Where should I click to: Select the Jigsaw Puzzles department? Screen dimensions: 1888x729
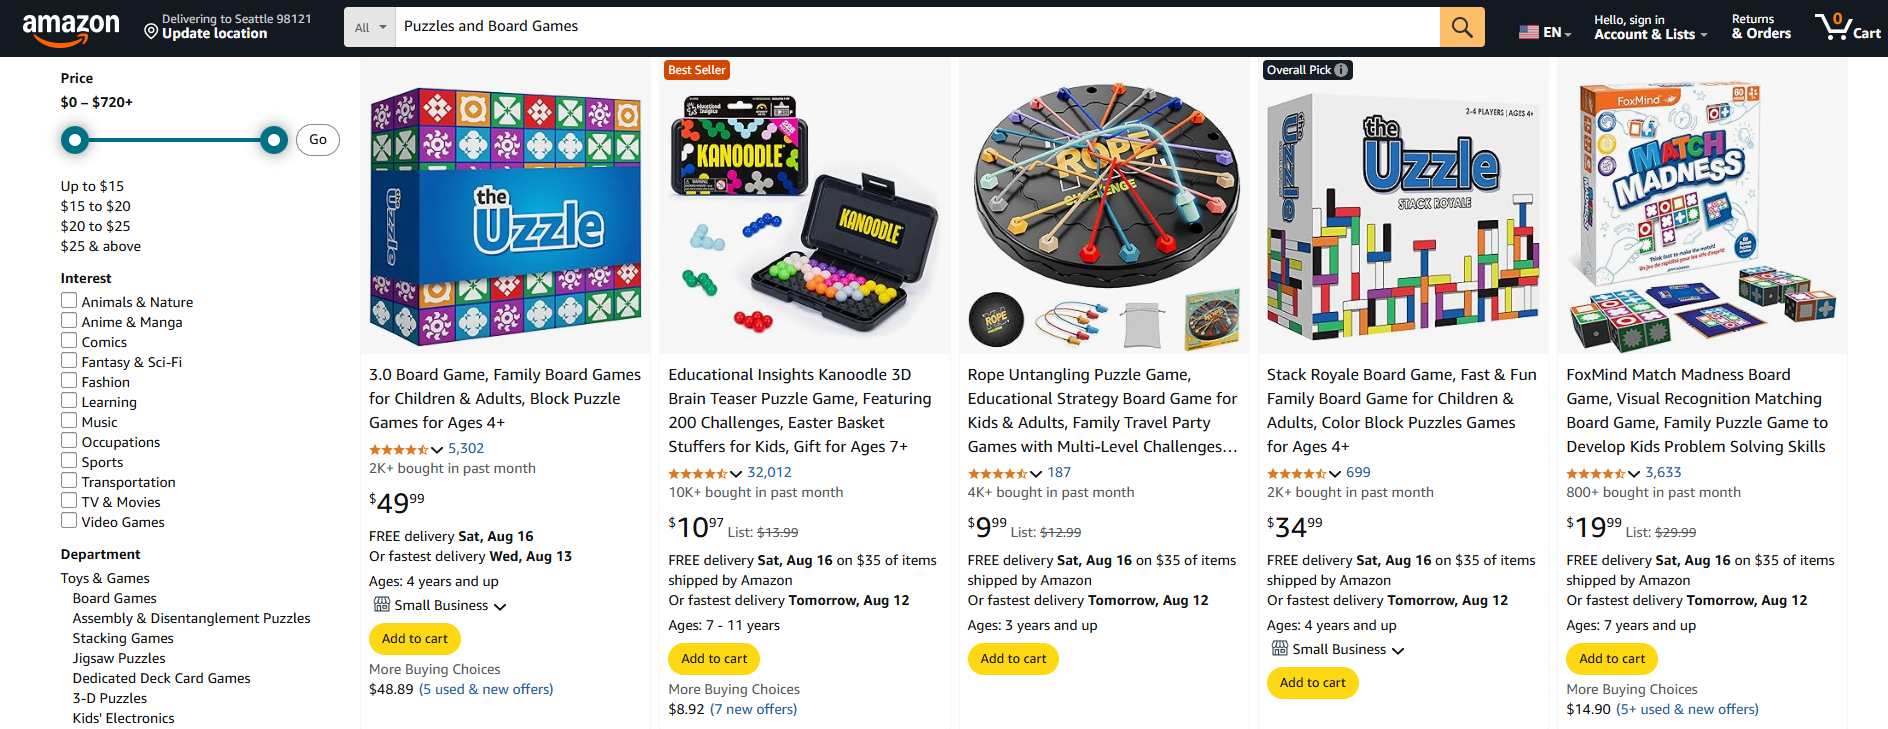click(118, 658)
